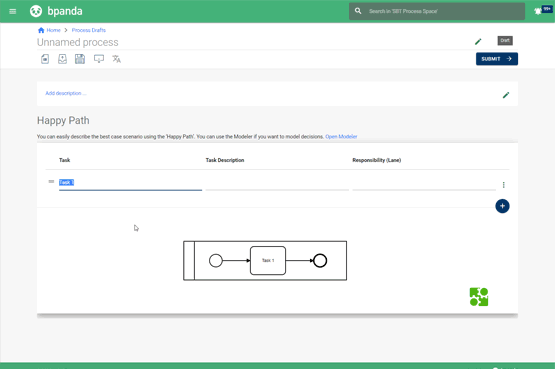Open the translate language icon
Screen dimensions: 555x369
tap(116, 59)
